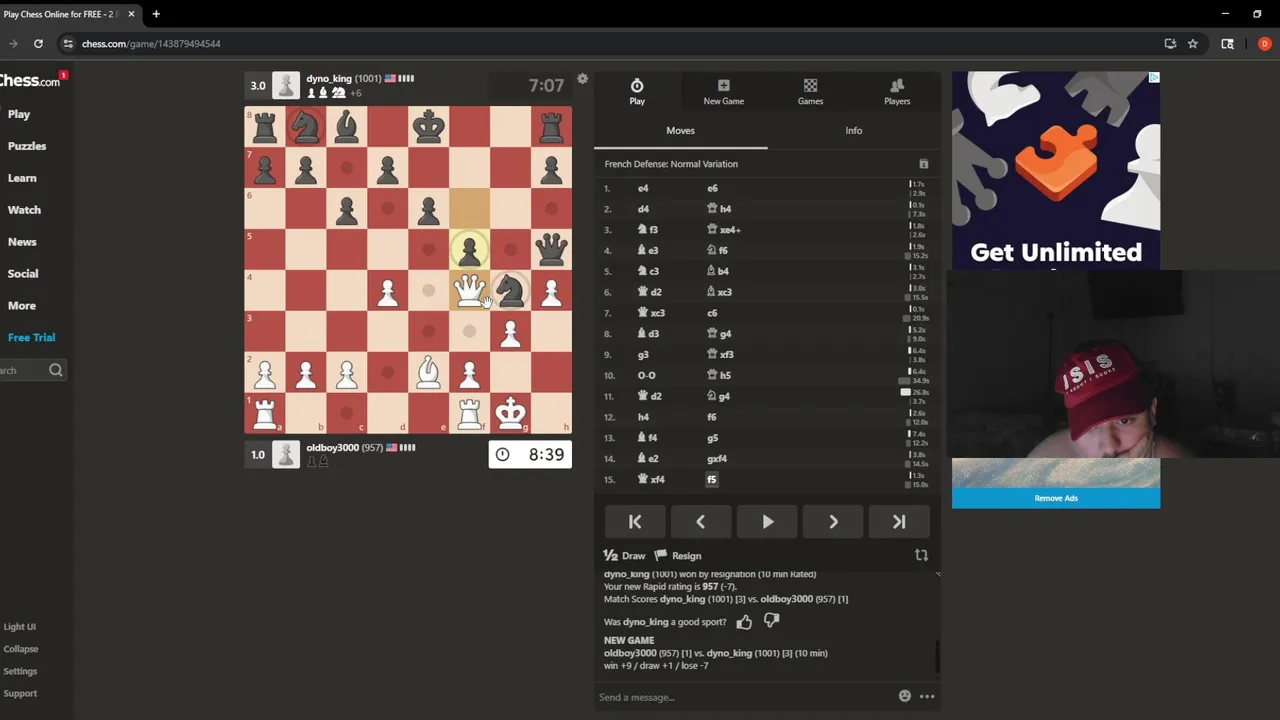The height and width of the screenshot is (720, 1280).
Task: Select the black knight on g4
Action: [510, 290]
